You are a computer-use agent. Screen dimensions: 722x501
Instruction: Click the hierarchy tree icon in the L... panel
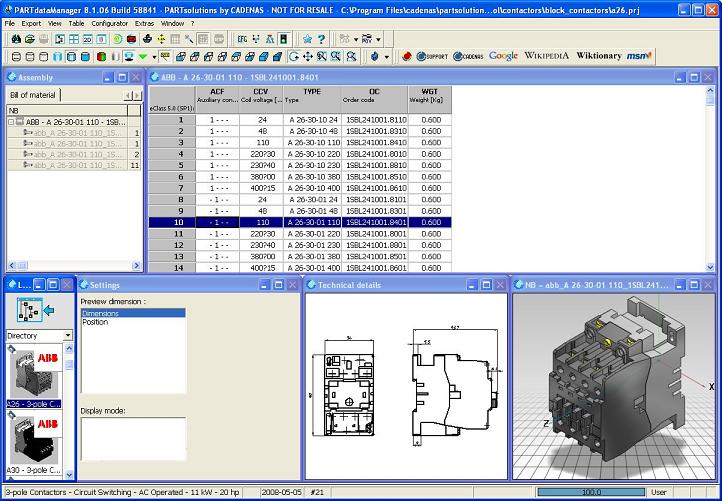point(29,309)
